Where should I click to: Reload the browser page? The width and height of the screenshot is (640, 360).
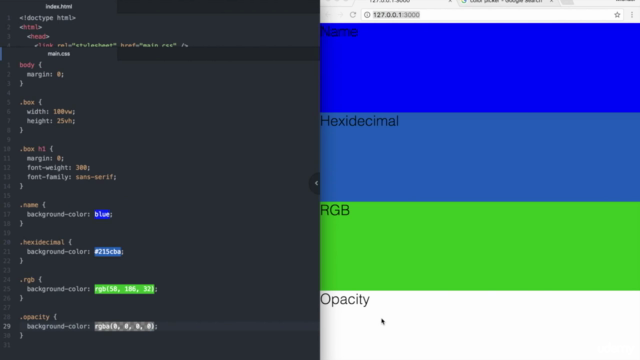click(353, 15)
